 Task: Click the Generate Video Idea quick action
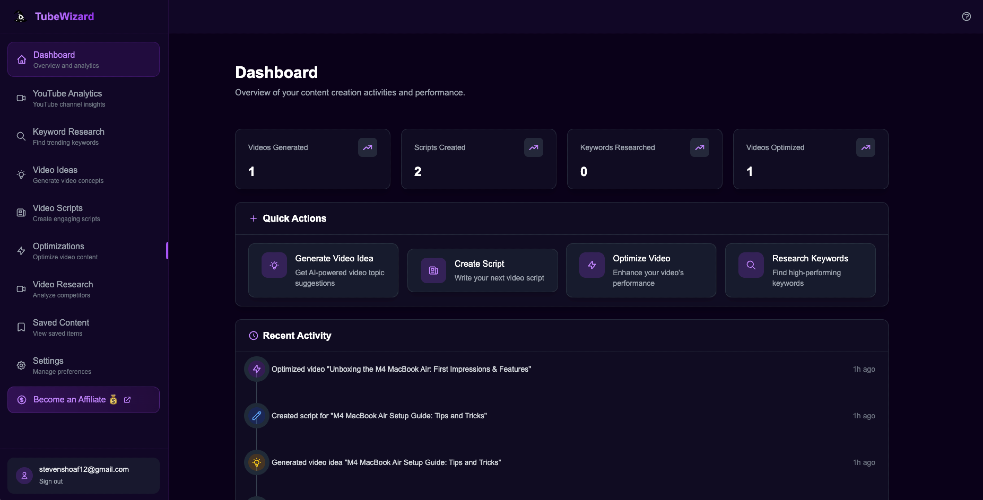pyautogui.click(x=323, y=270)
